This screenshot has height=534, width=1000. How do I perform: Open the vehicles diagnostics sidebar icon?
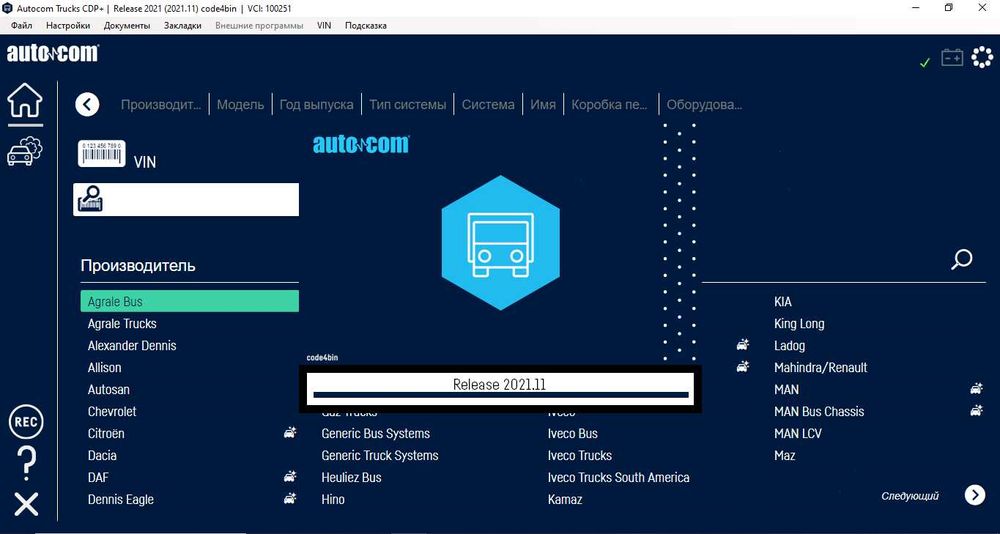(x=25, y=152)
